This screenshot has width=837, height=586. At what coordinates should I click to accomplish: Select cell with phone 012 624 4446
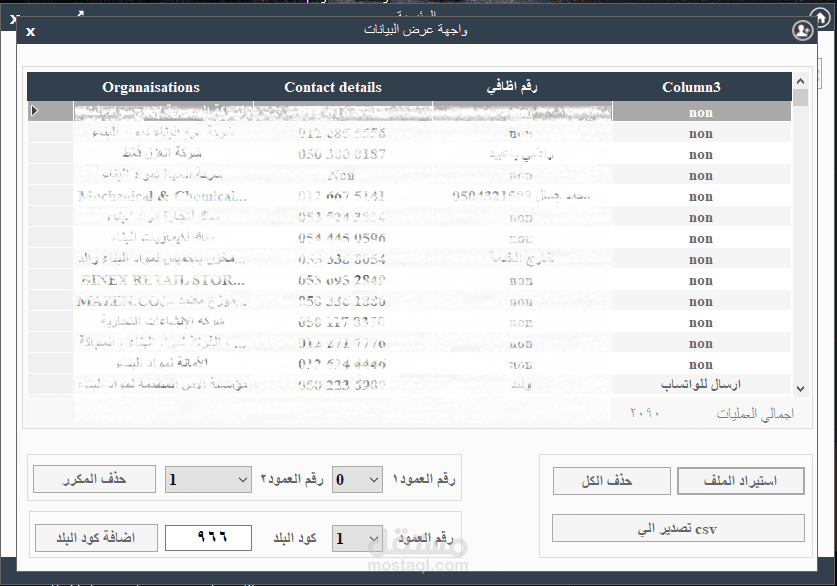pyautogui.click(x=343, y=364)
